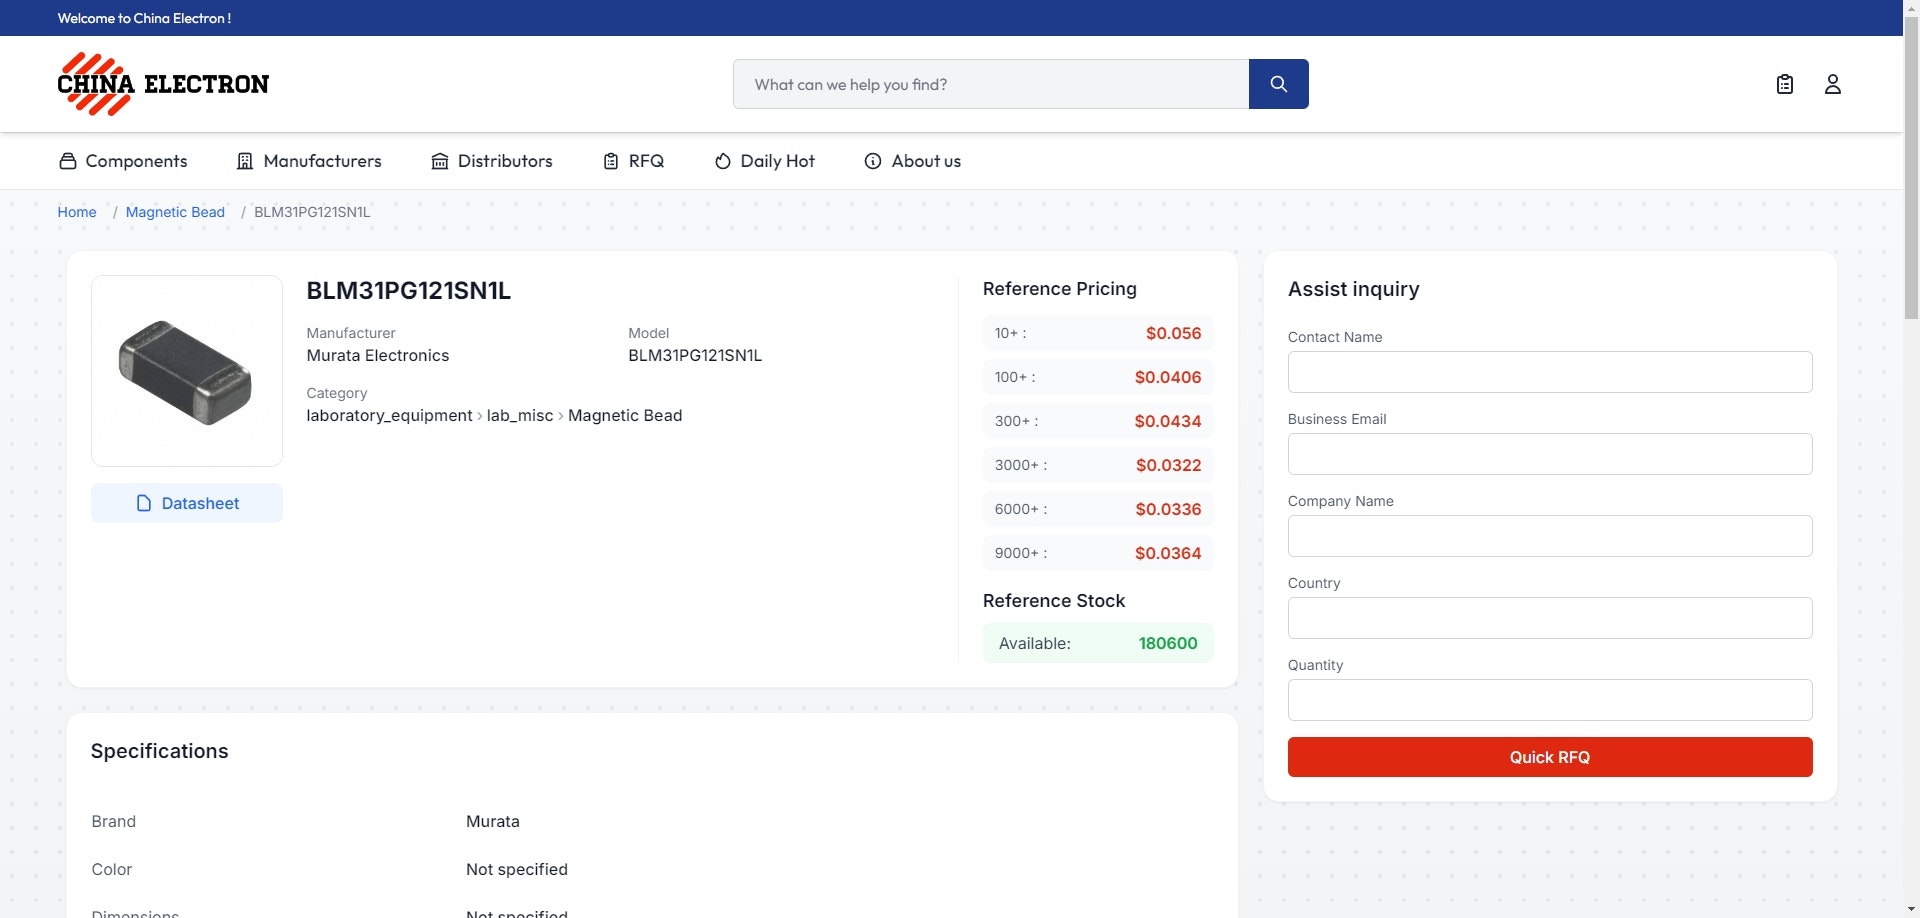Click the BLM31PG121SN1L product title
Image resolution: width=1920 pixels, height=918 pixels.
click(x=408, y=291)
